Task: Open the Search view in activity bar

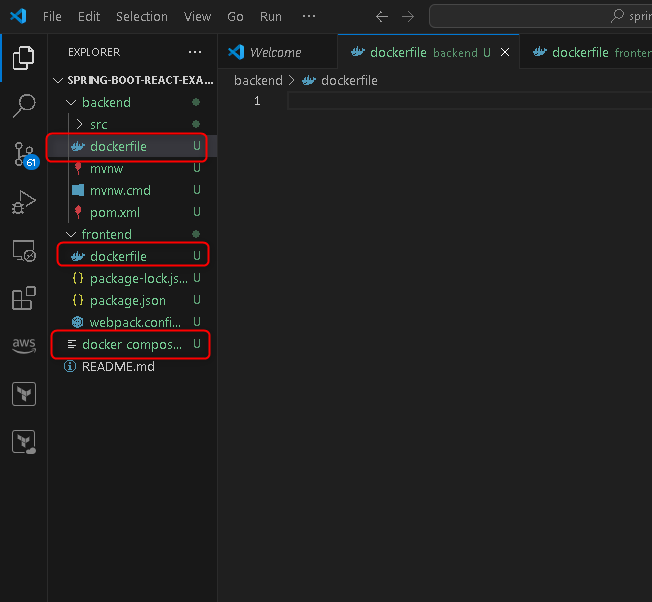Action: pos(24,106)
